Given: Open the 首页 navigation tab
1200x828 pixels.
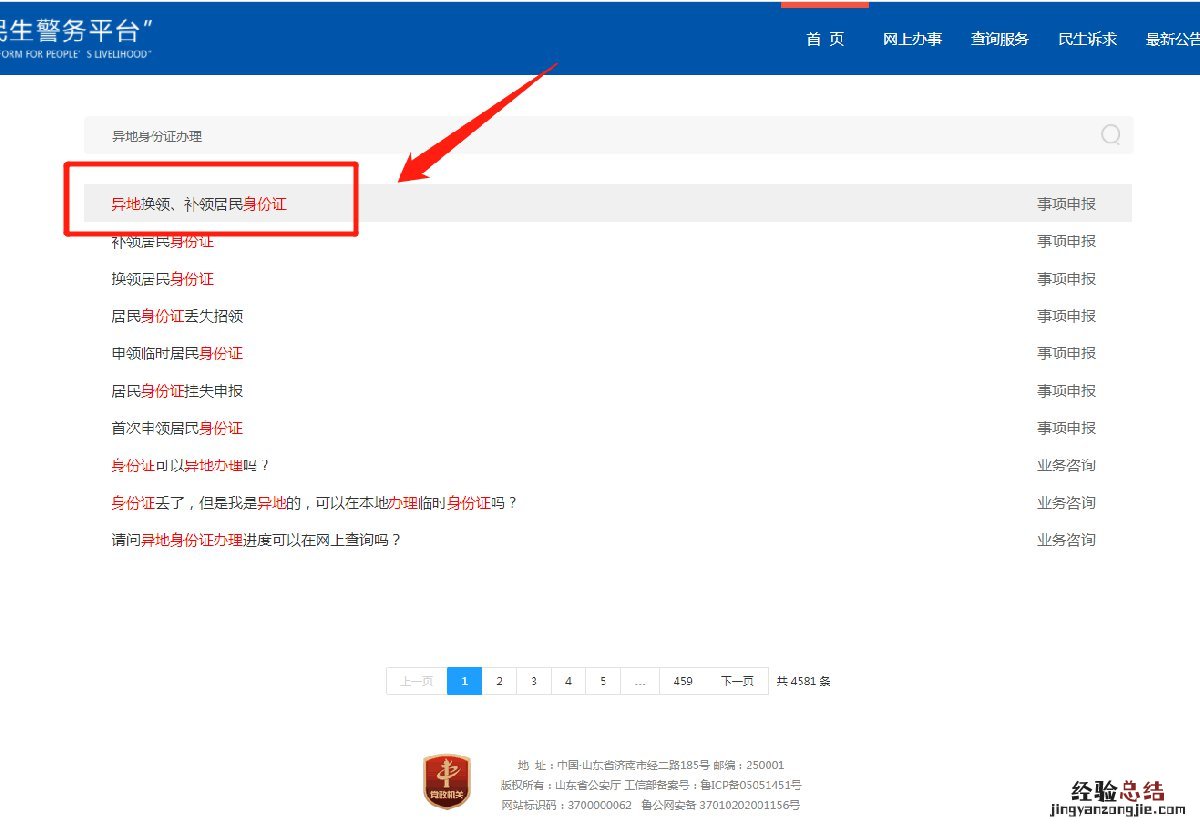Looking at the screenshot, I should pyautogui.click(x=825, y=39).
